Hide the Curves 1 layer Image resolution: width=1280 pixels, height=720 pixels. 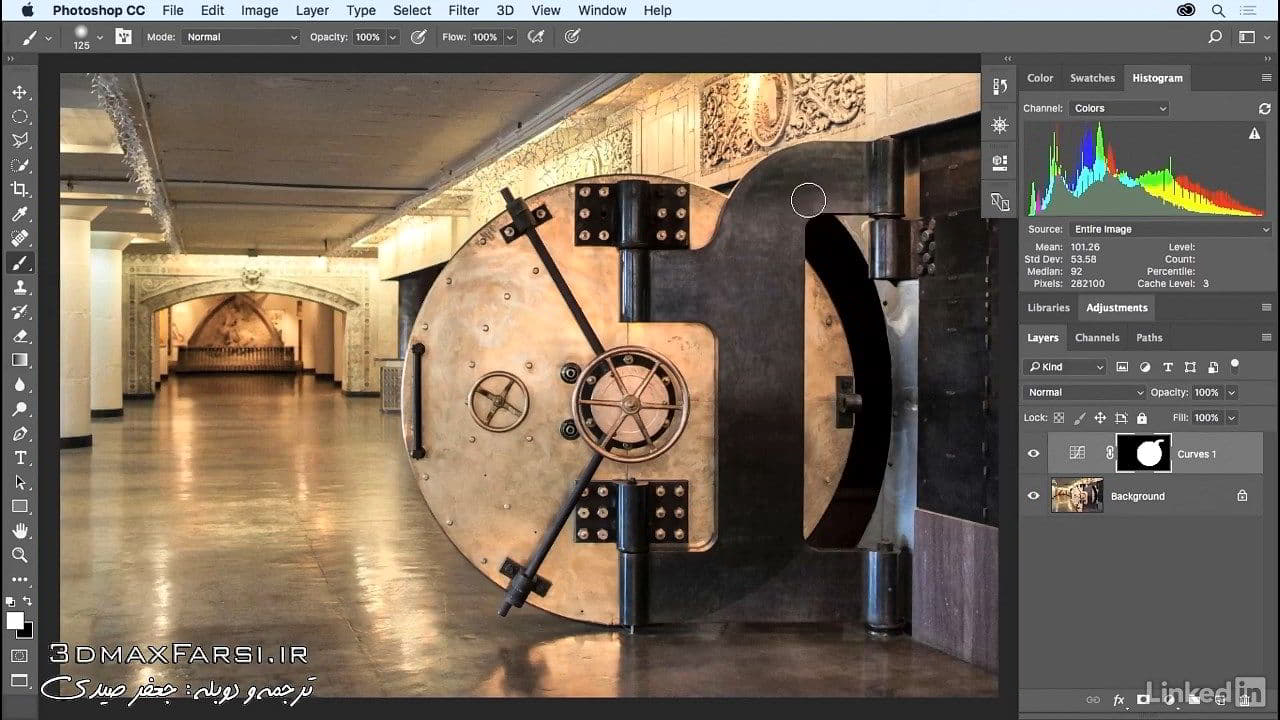(1034, 454)
